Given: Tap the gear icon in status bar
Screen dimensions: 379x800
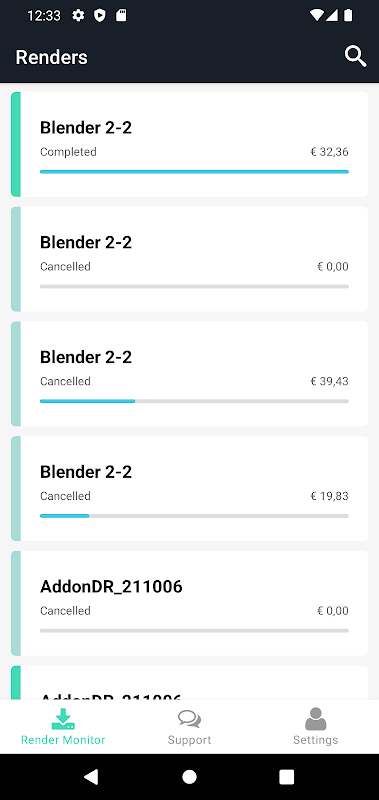Looking at the screenshot, I should point(78,16).
